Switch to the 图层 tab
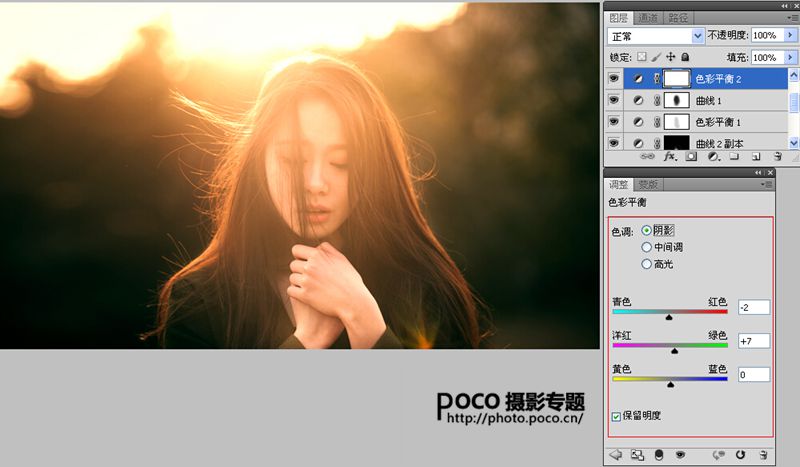The width and height of the screenshot is (800, 467). 618,18
